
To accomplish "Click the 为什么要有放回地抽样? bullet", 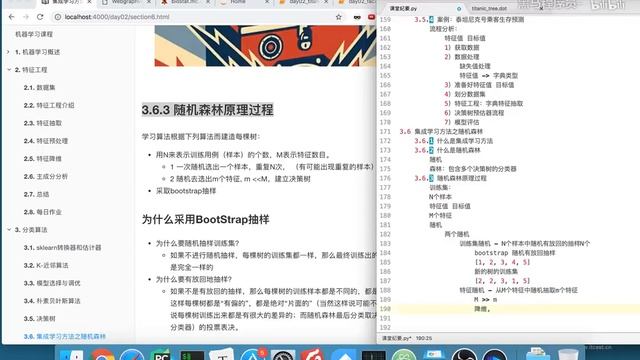I will tap(193, 279).
